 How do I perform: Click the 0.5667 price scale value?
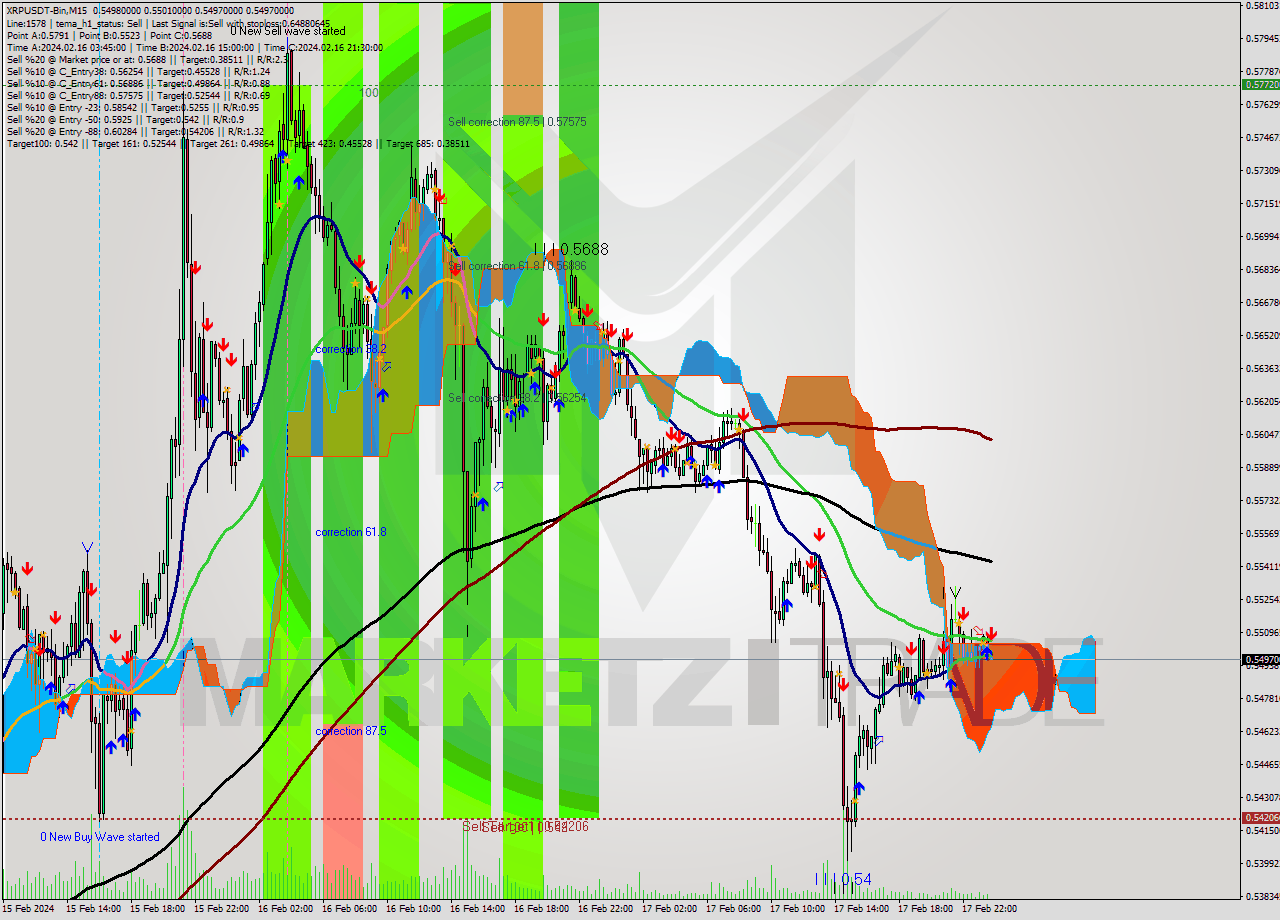[1263, 303]
